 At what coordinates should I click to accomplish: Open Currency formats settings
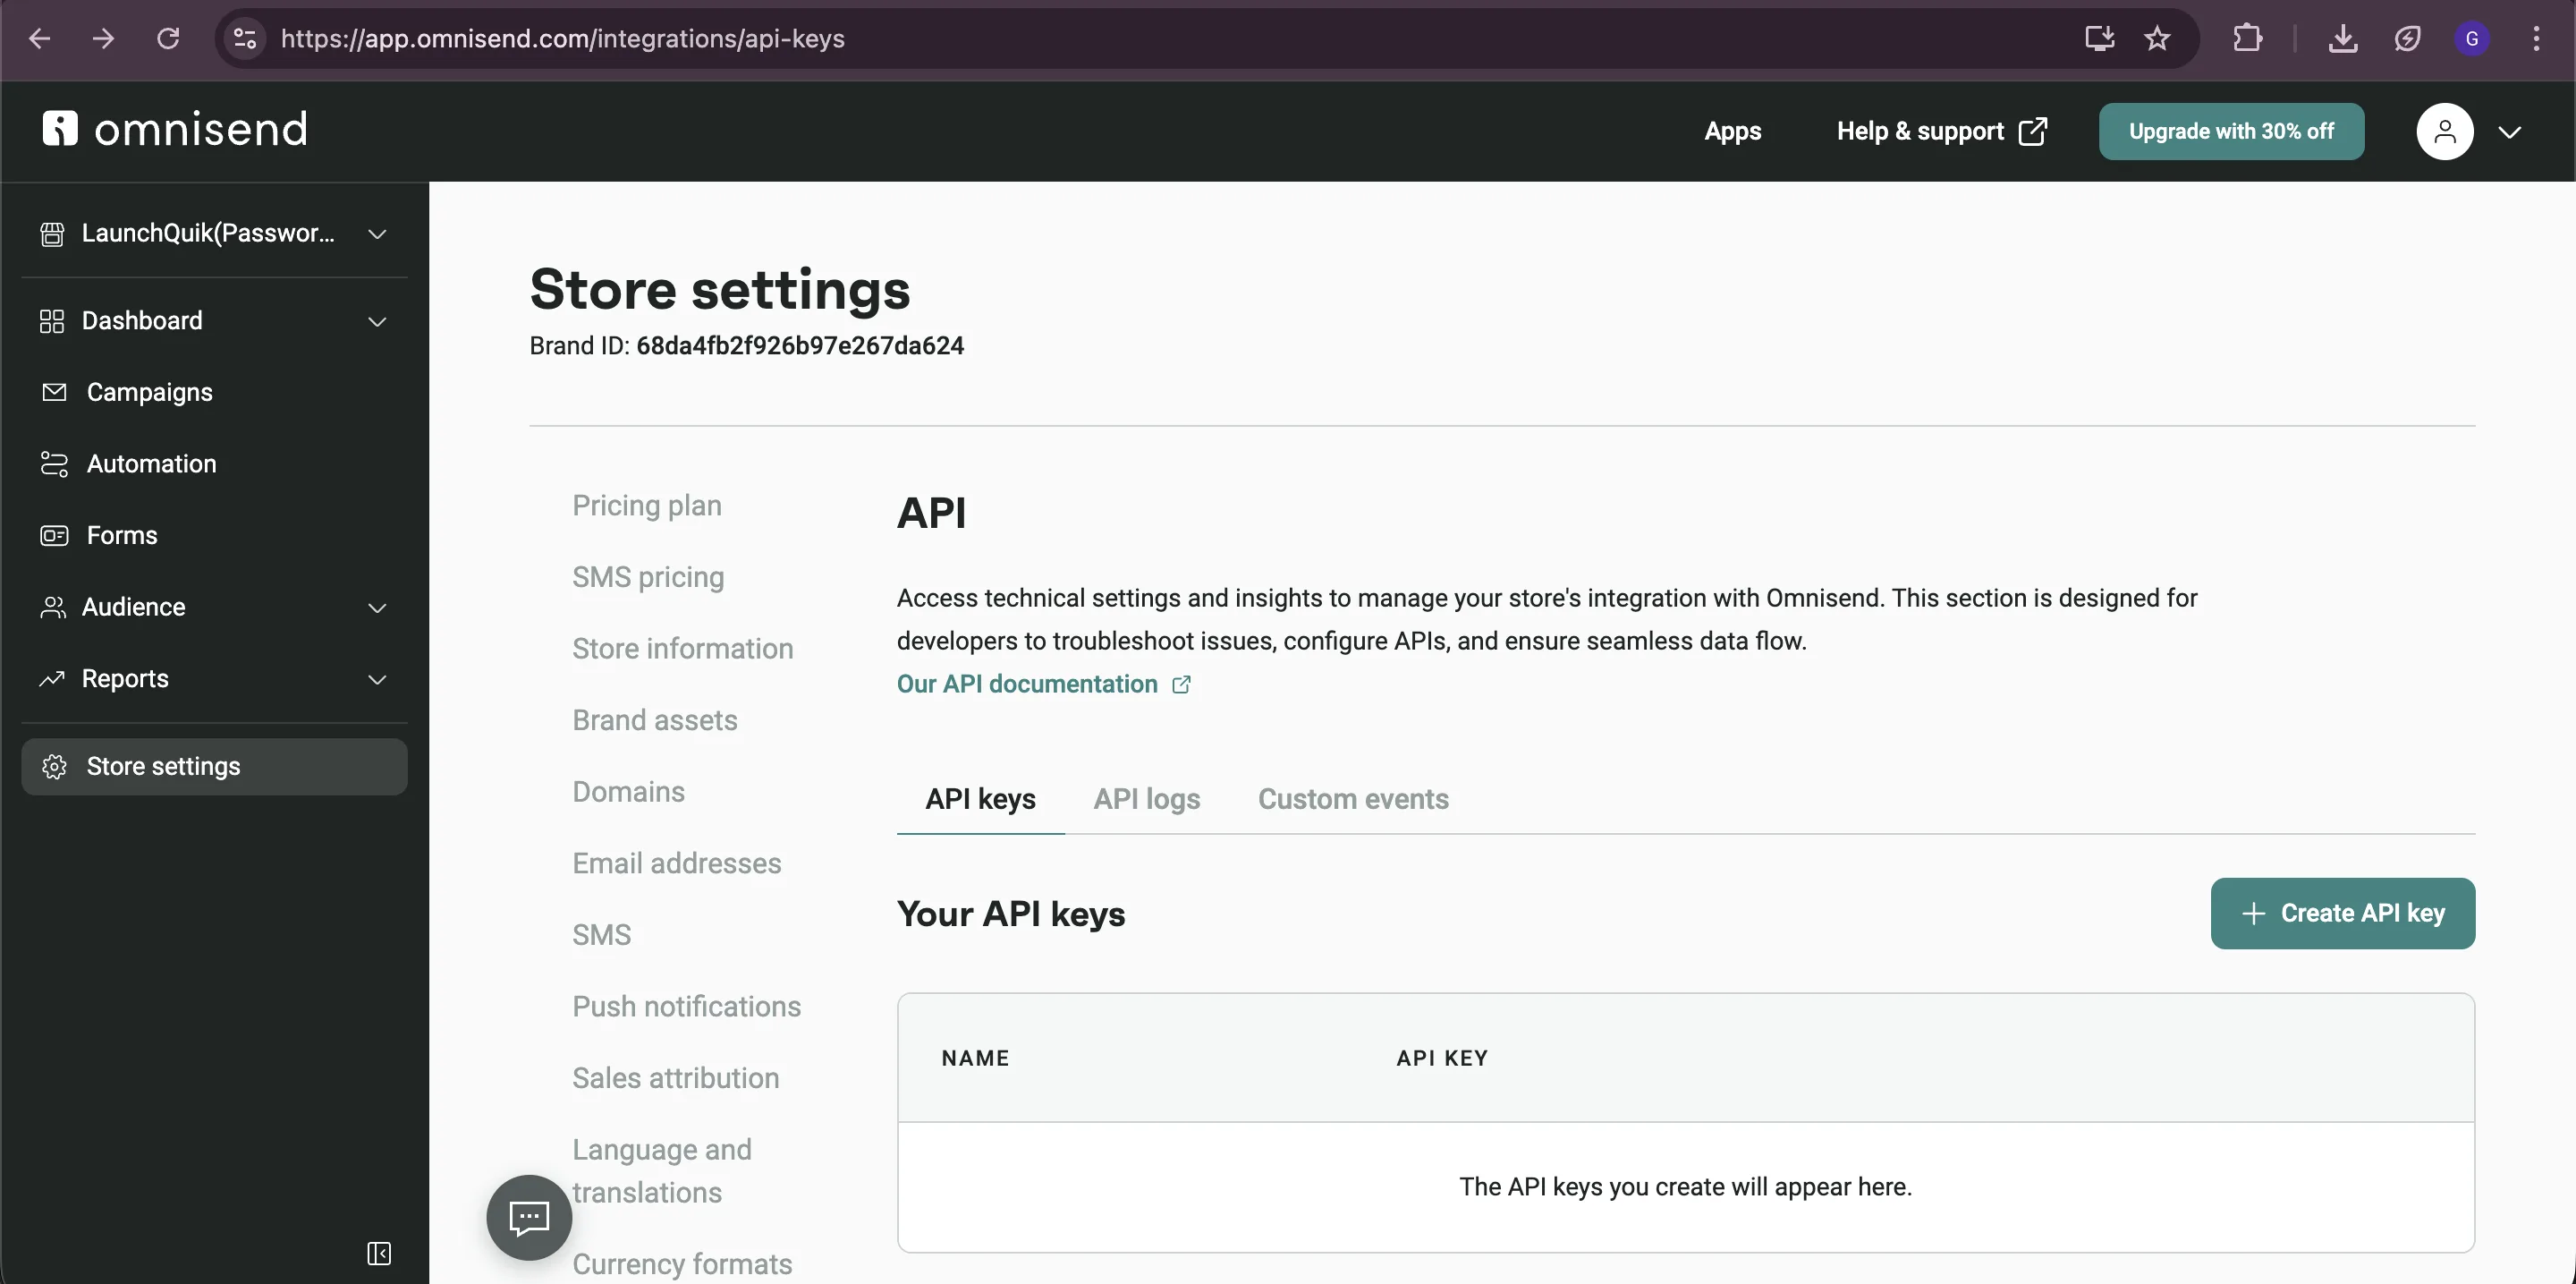click(682, 1264)
